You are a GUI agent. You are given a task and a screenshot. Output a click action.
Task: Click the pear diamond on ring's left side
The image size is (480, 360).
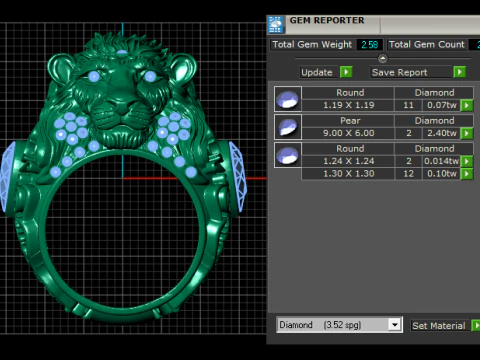coord(7,176)
